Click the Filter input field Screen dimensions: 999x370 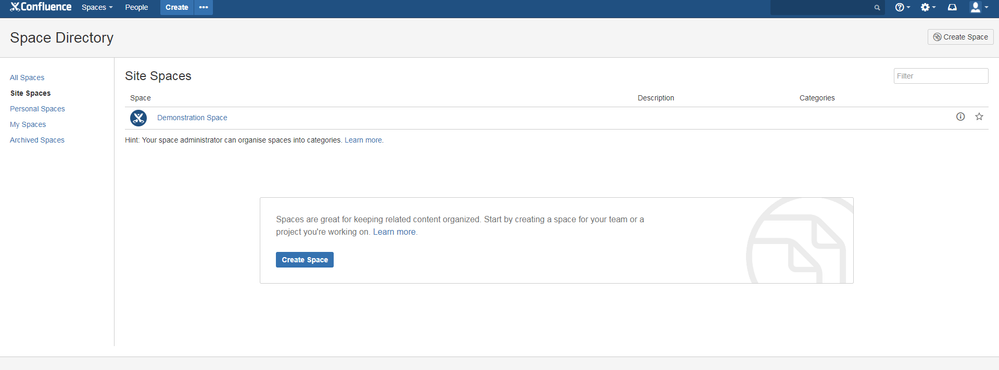(x=941, y=76)
